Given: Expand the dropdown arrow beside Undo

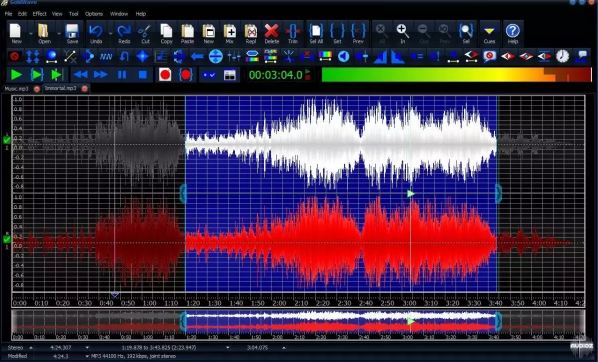Looking at the screenshot, I should coord(110,34).
